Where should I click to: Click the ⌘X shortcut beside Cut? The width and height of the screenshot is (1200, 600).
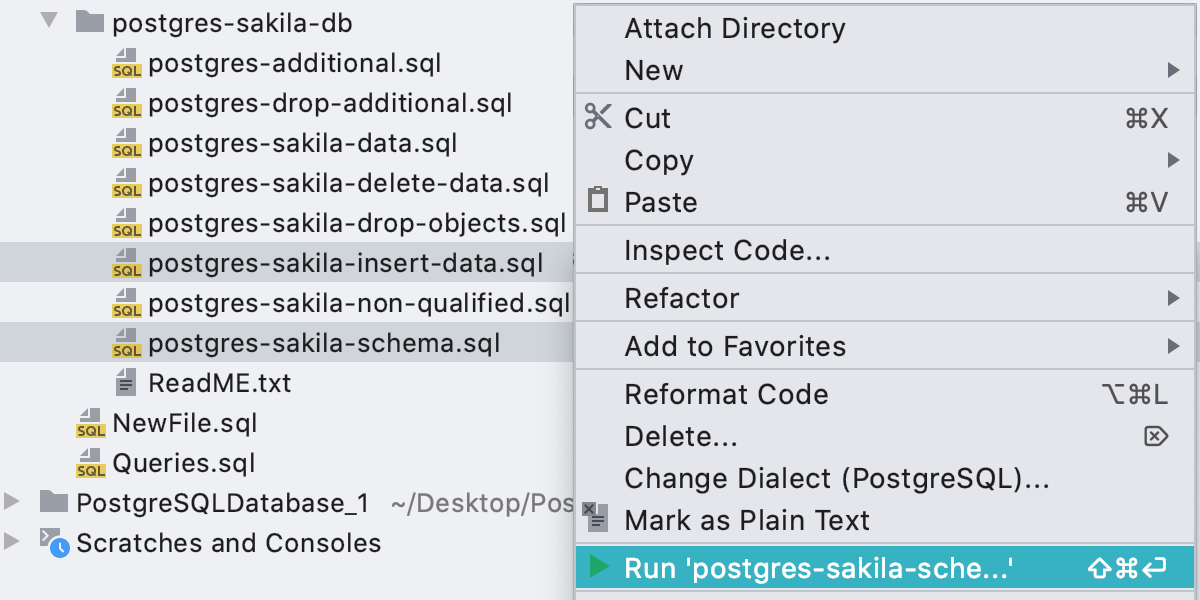coord(1147,118)
